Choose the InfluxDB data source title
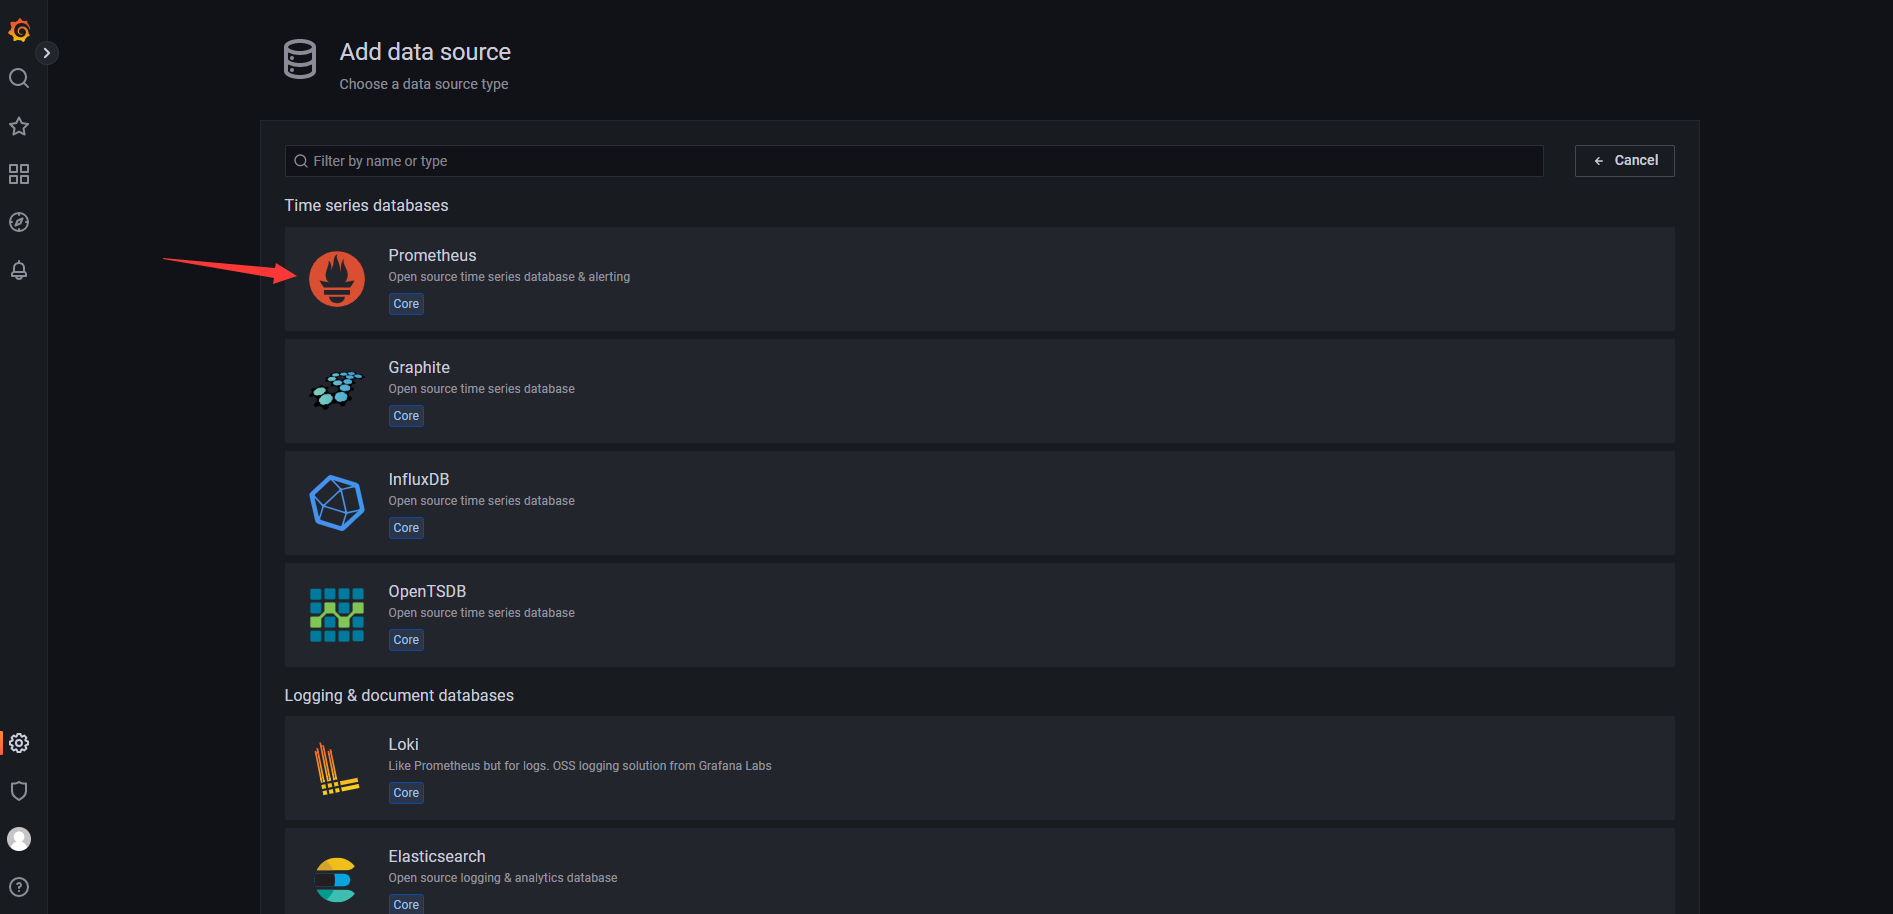The image size is (1893, 914). tap(419, 480)
